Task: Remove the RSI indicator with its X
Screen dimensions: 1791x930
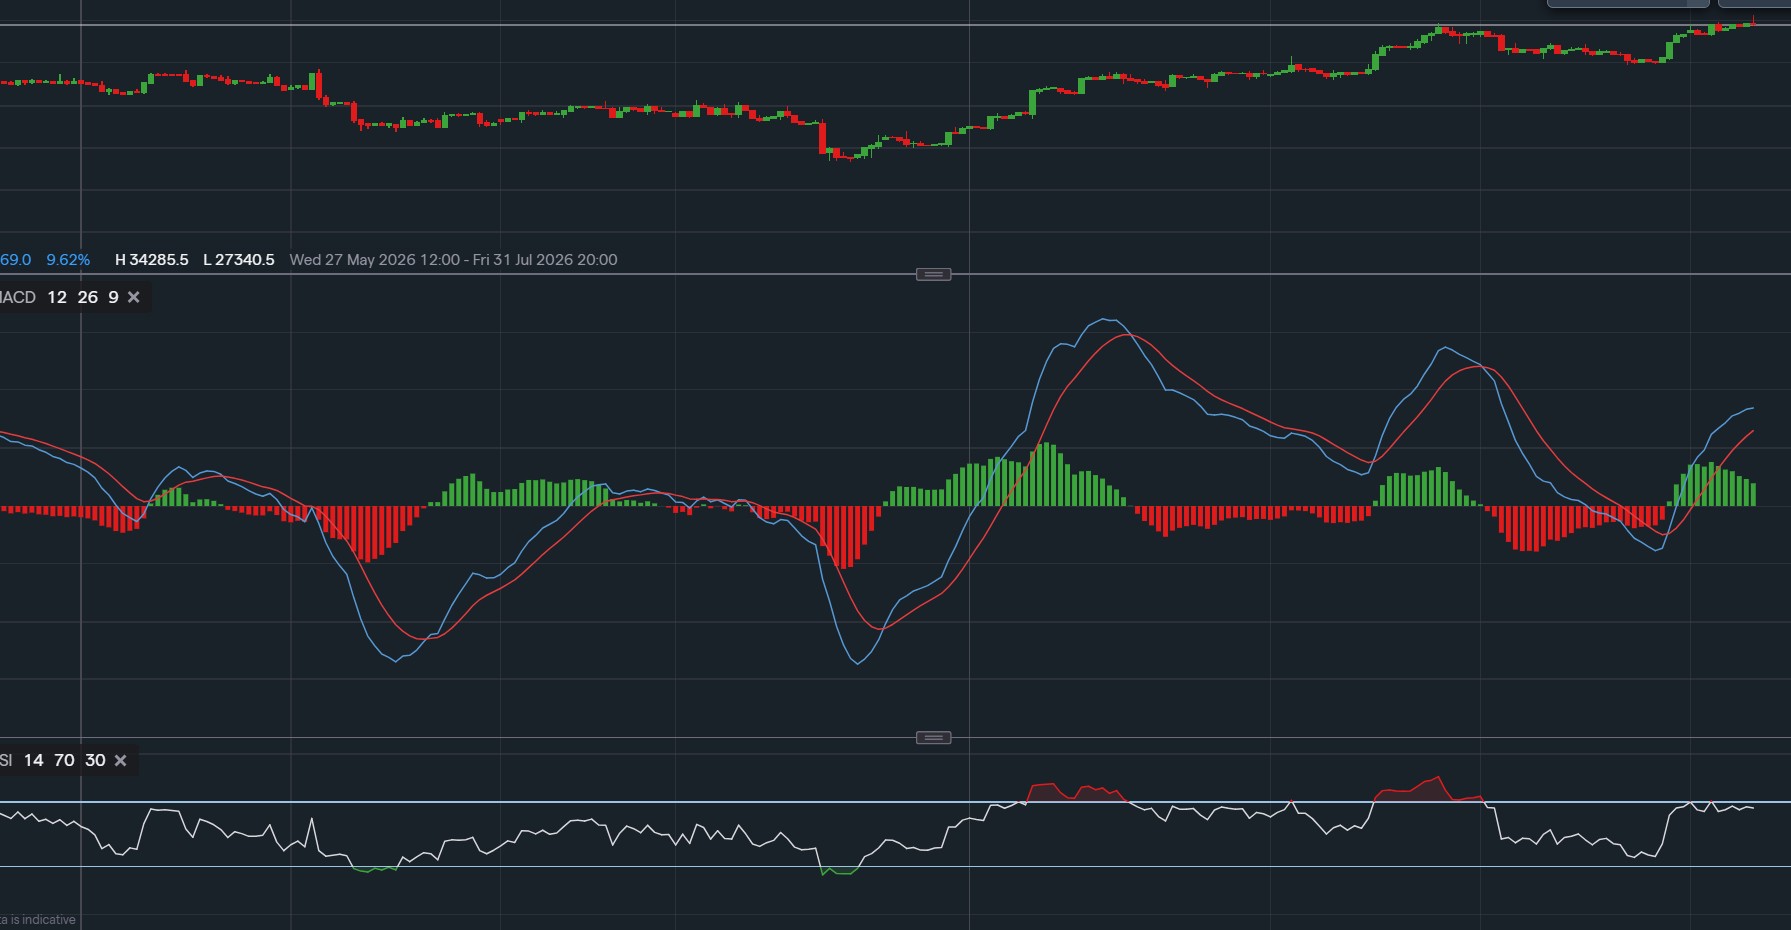Action: coord(121,760)
